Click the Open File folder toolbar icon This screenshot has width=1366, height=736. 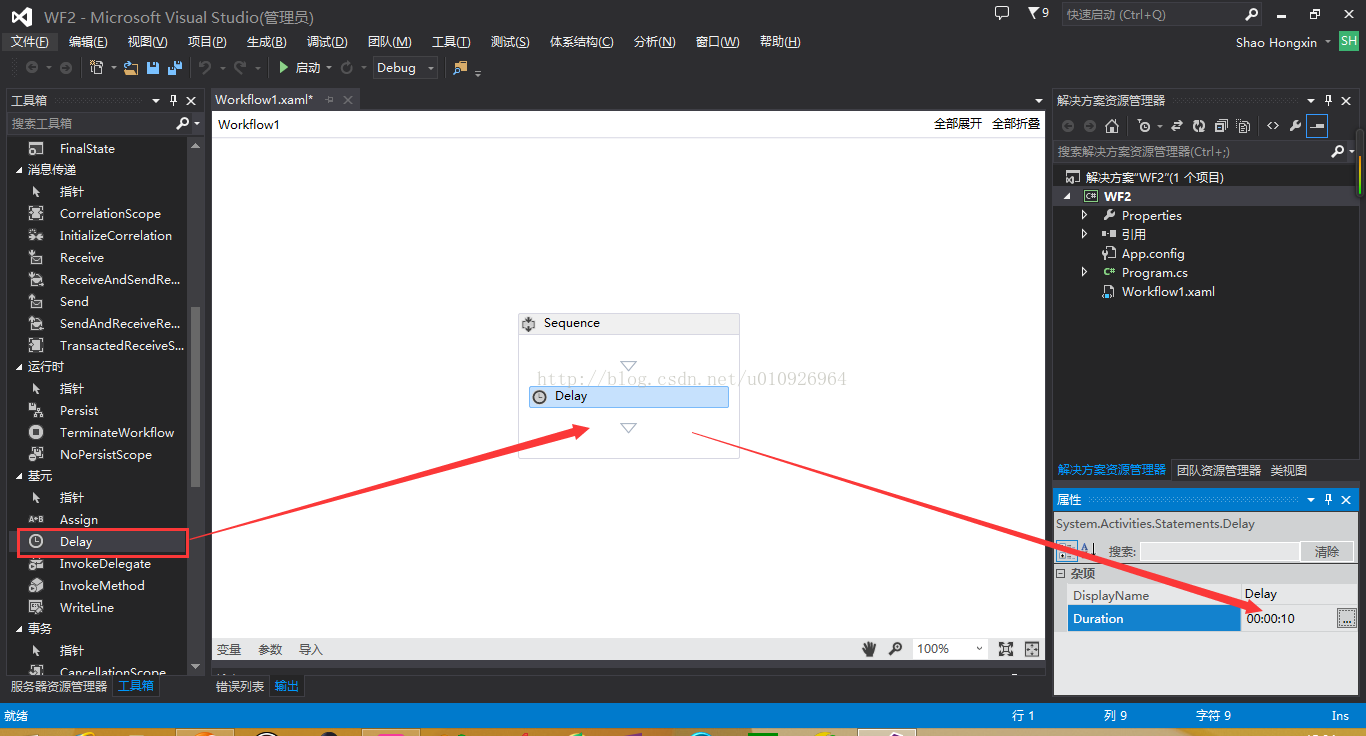click(x=131, y=68)
